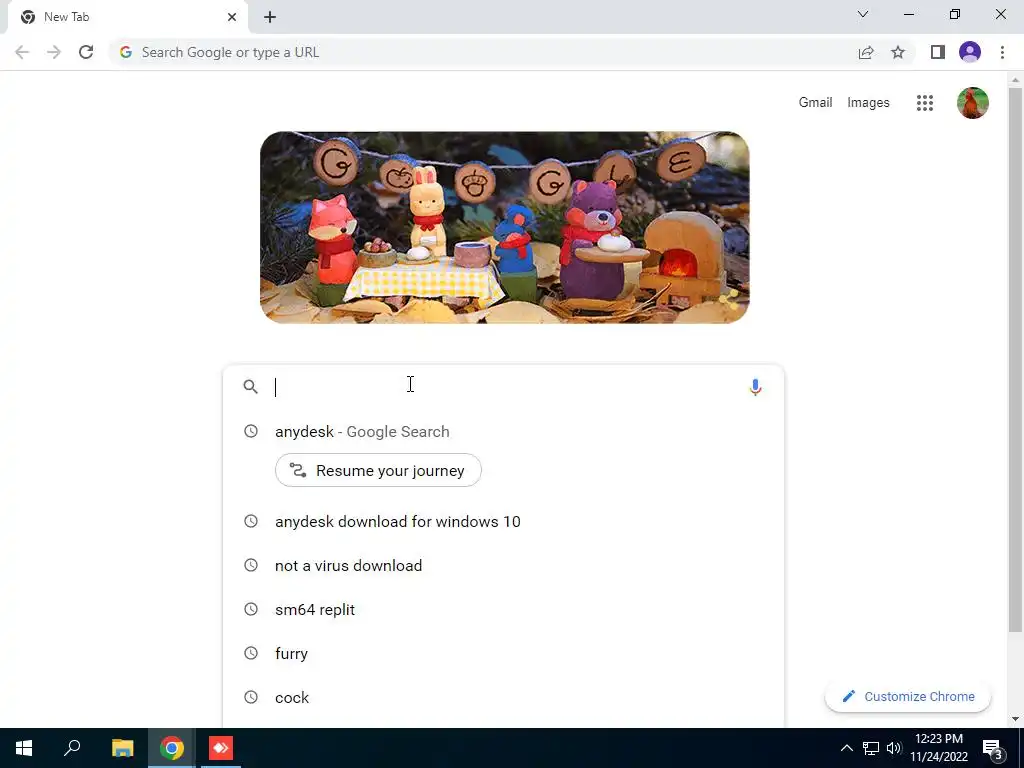Click the Chrome taskbar icon
This screenshot has width=1024, height=768.
click(x=171, y=748)
